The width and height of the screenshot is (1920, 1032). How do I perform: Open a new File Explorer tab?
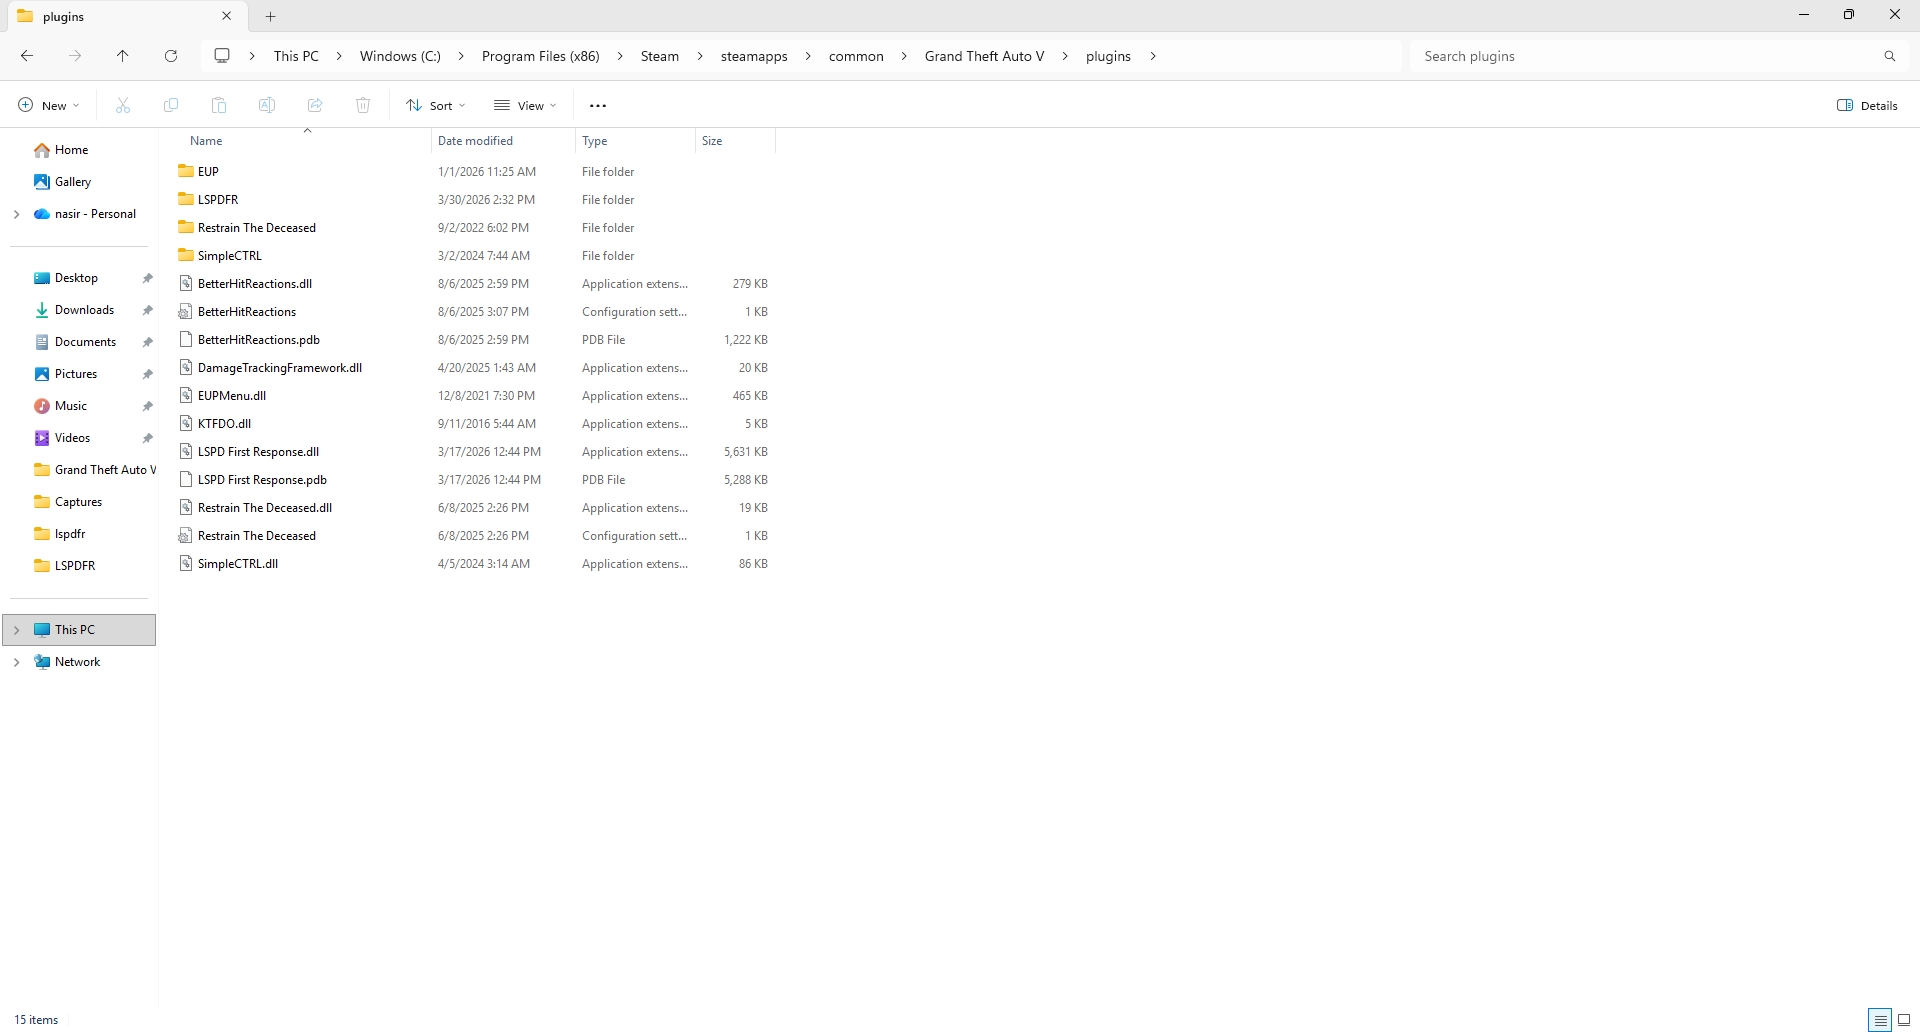pyautogui.click(x=271, y=16)
